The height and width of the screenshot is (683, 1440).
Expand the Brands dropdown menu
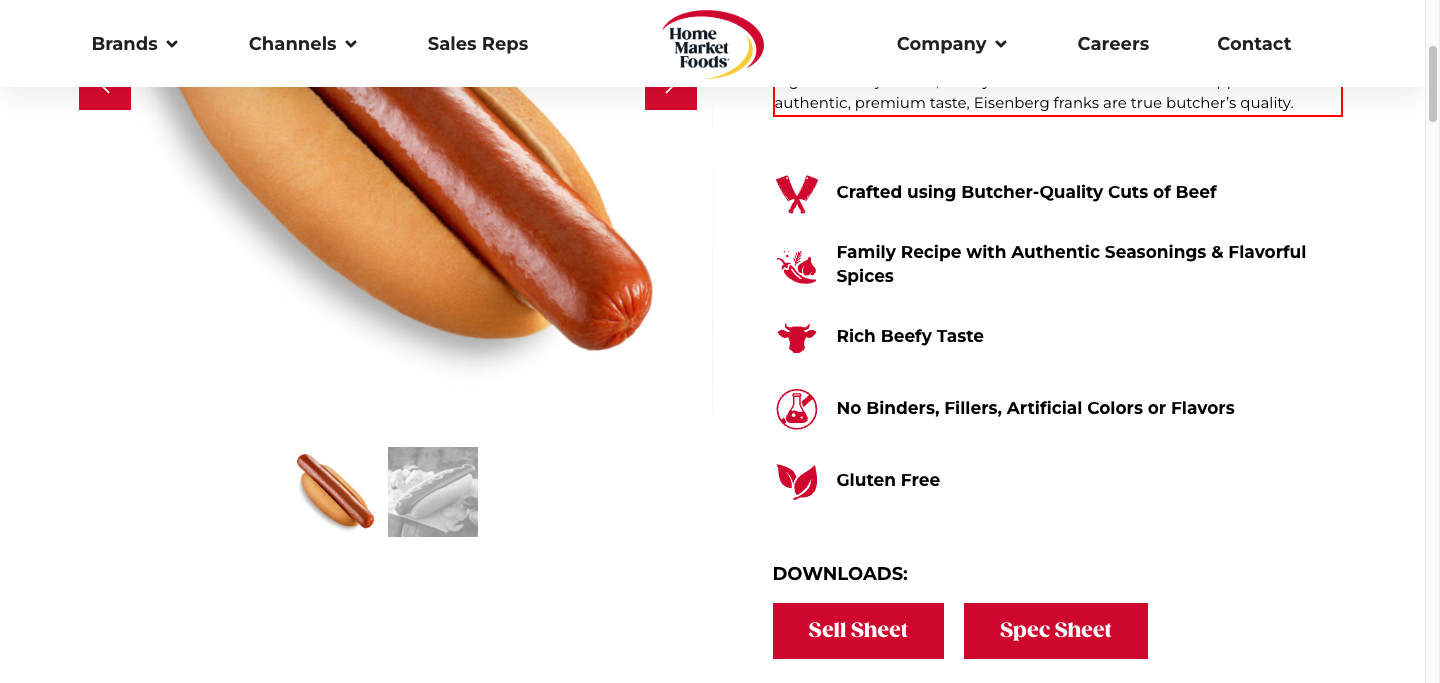(135, 44)
